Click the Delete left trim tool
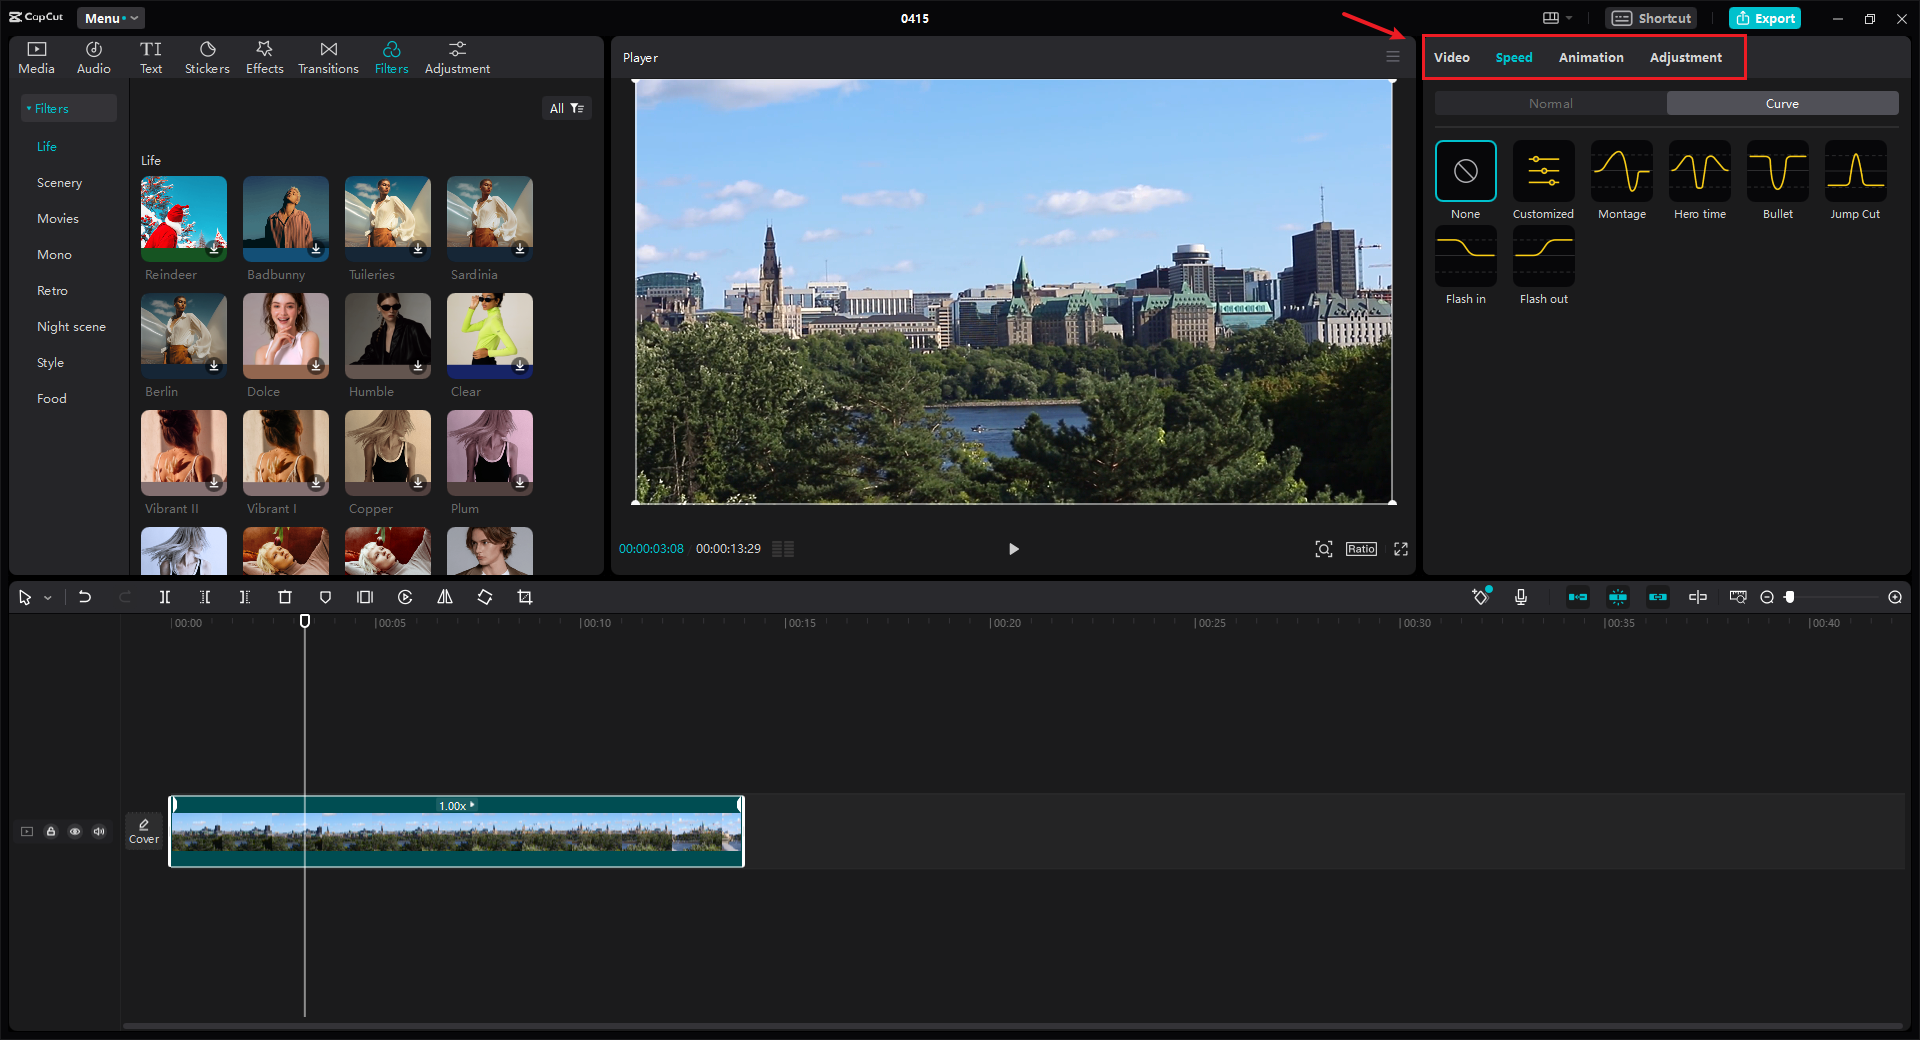Viewport: 1920px width, 1040px height. (205, 597)
